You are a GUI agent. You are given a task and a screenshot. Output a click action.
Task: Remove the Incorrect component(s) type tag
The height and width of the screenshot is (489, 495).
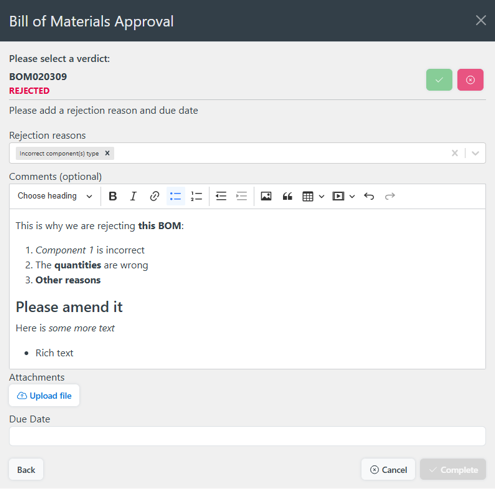(107, 153)
